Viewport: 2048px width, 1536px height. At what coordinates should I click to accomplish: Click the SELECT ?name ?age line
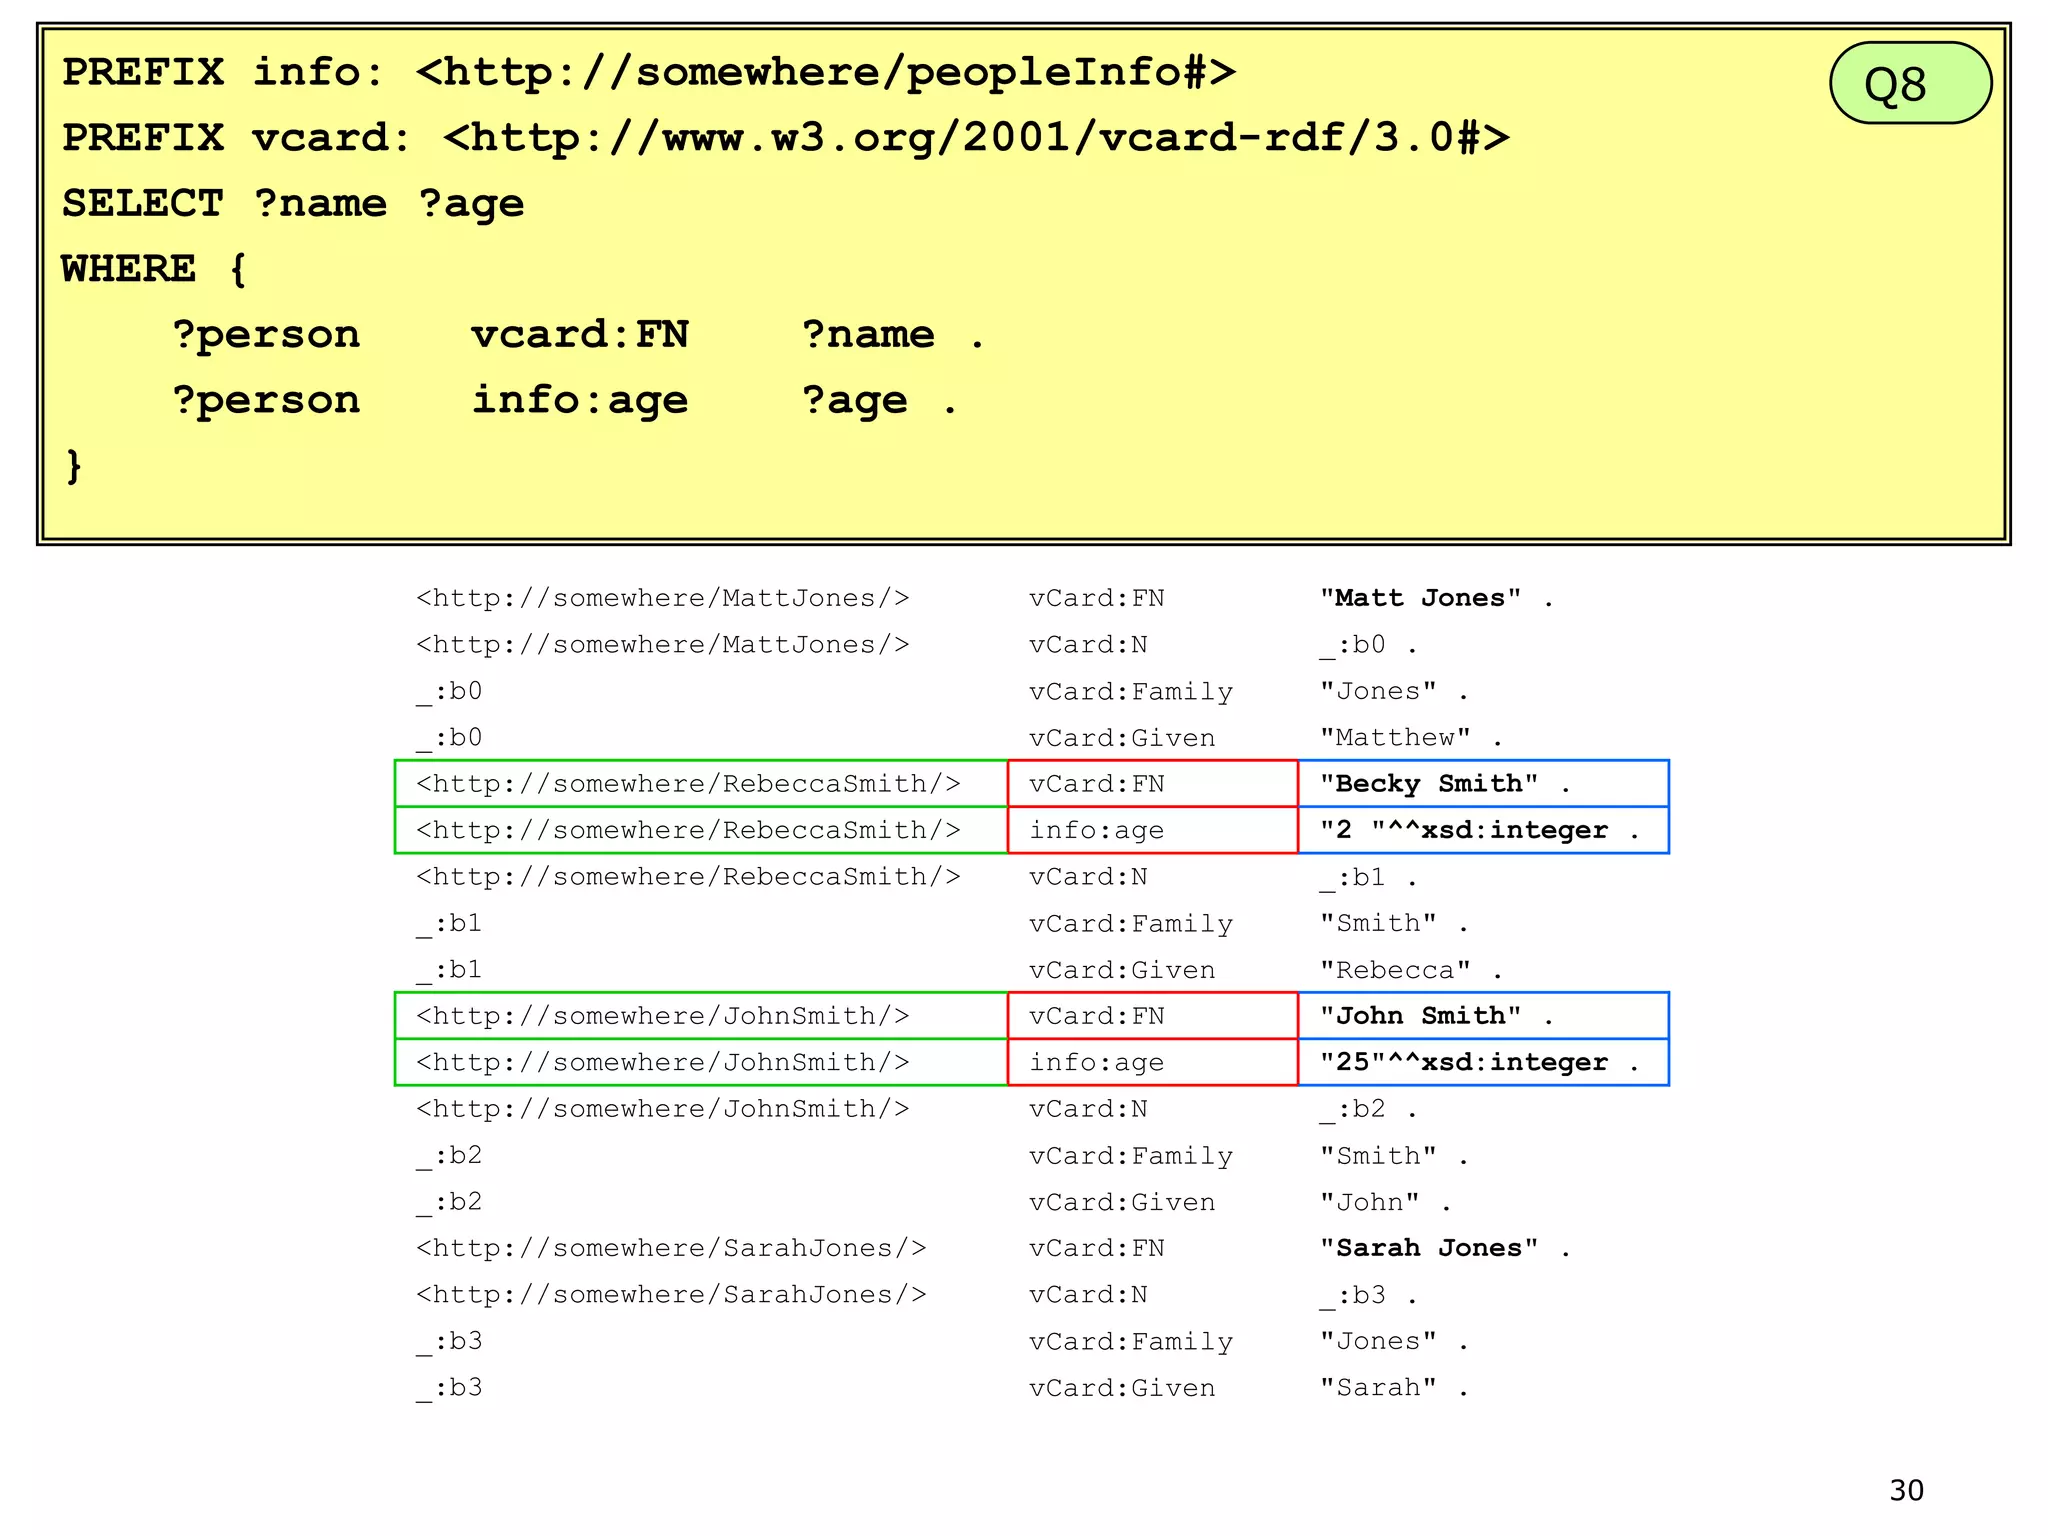coord(293,204)
